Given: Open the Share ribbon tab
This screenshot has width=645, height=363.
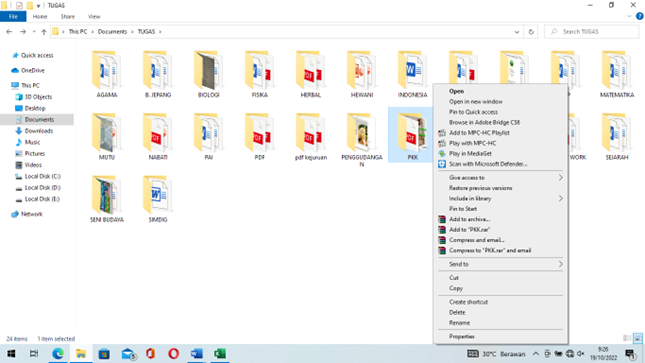Looking at the screenshot, I should (67, 16).
